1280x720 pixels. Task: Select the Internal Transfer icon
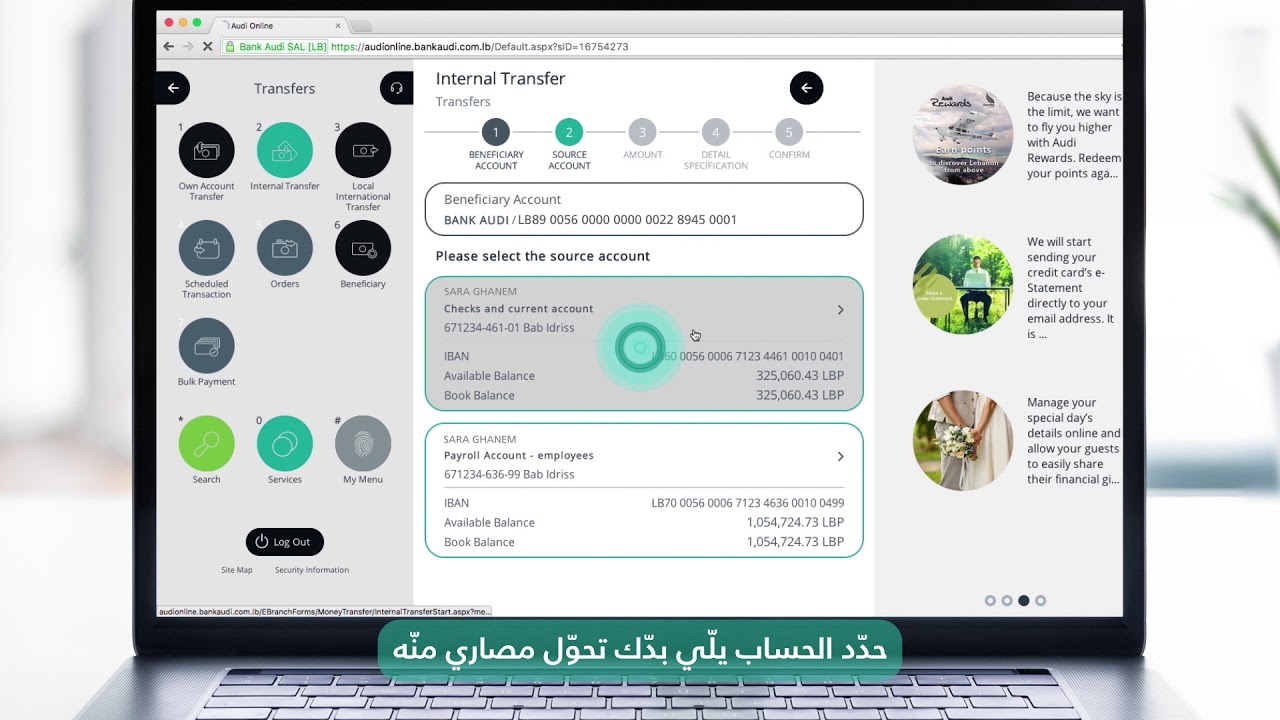[x=285, y=150]
